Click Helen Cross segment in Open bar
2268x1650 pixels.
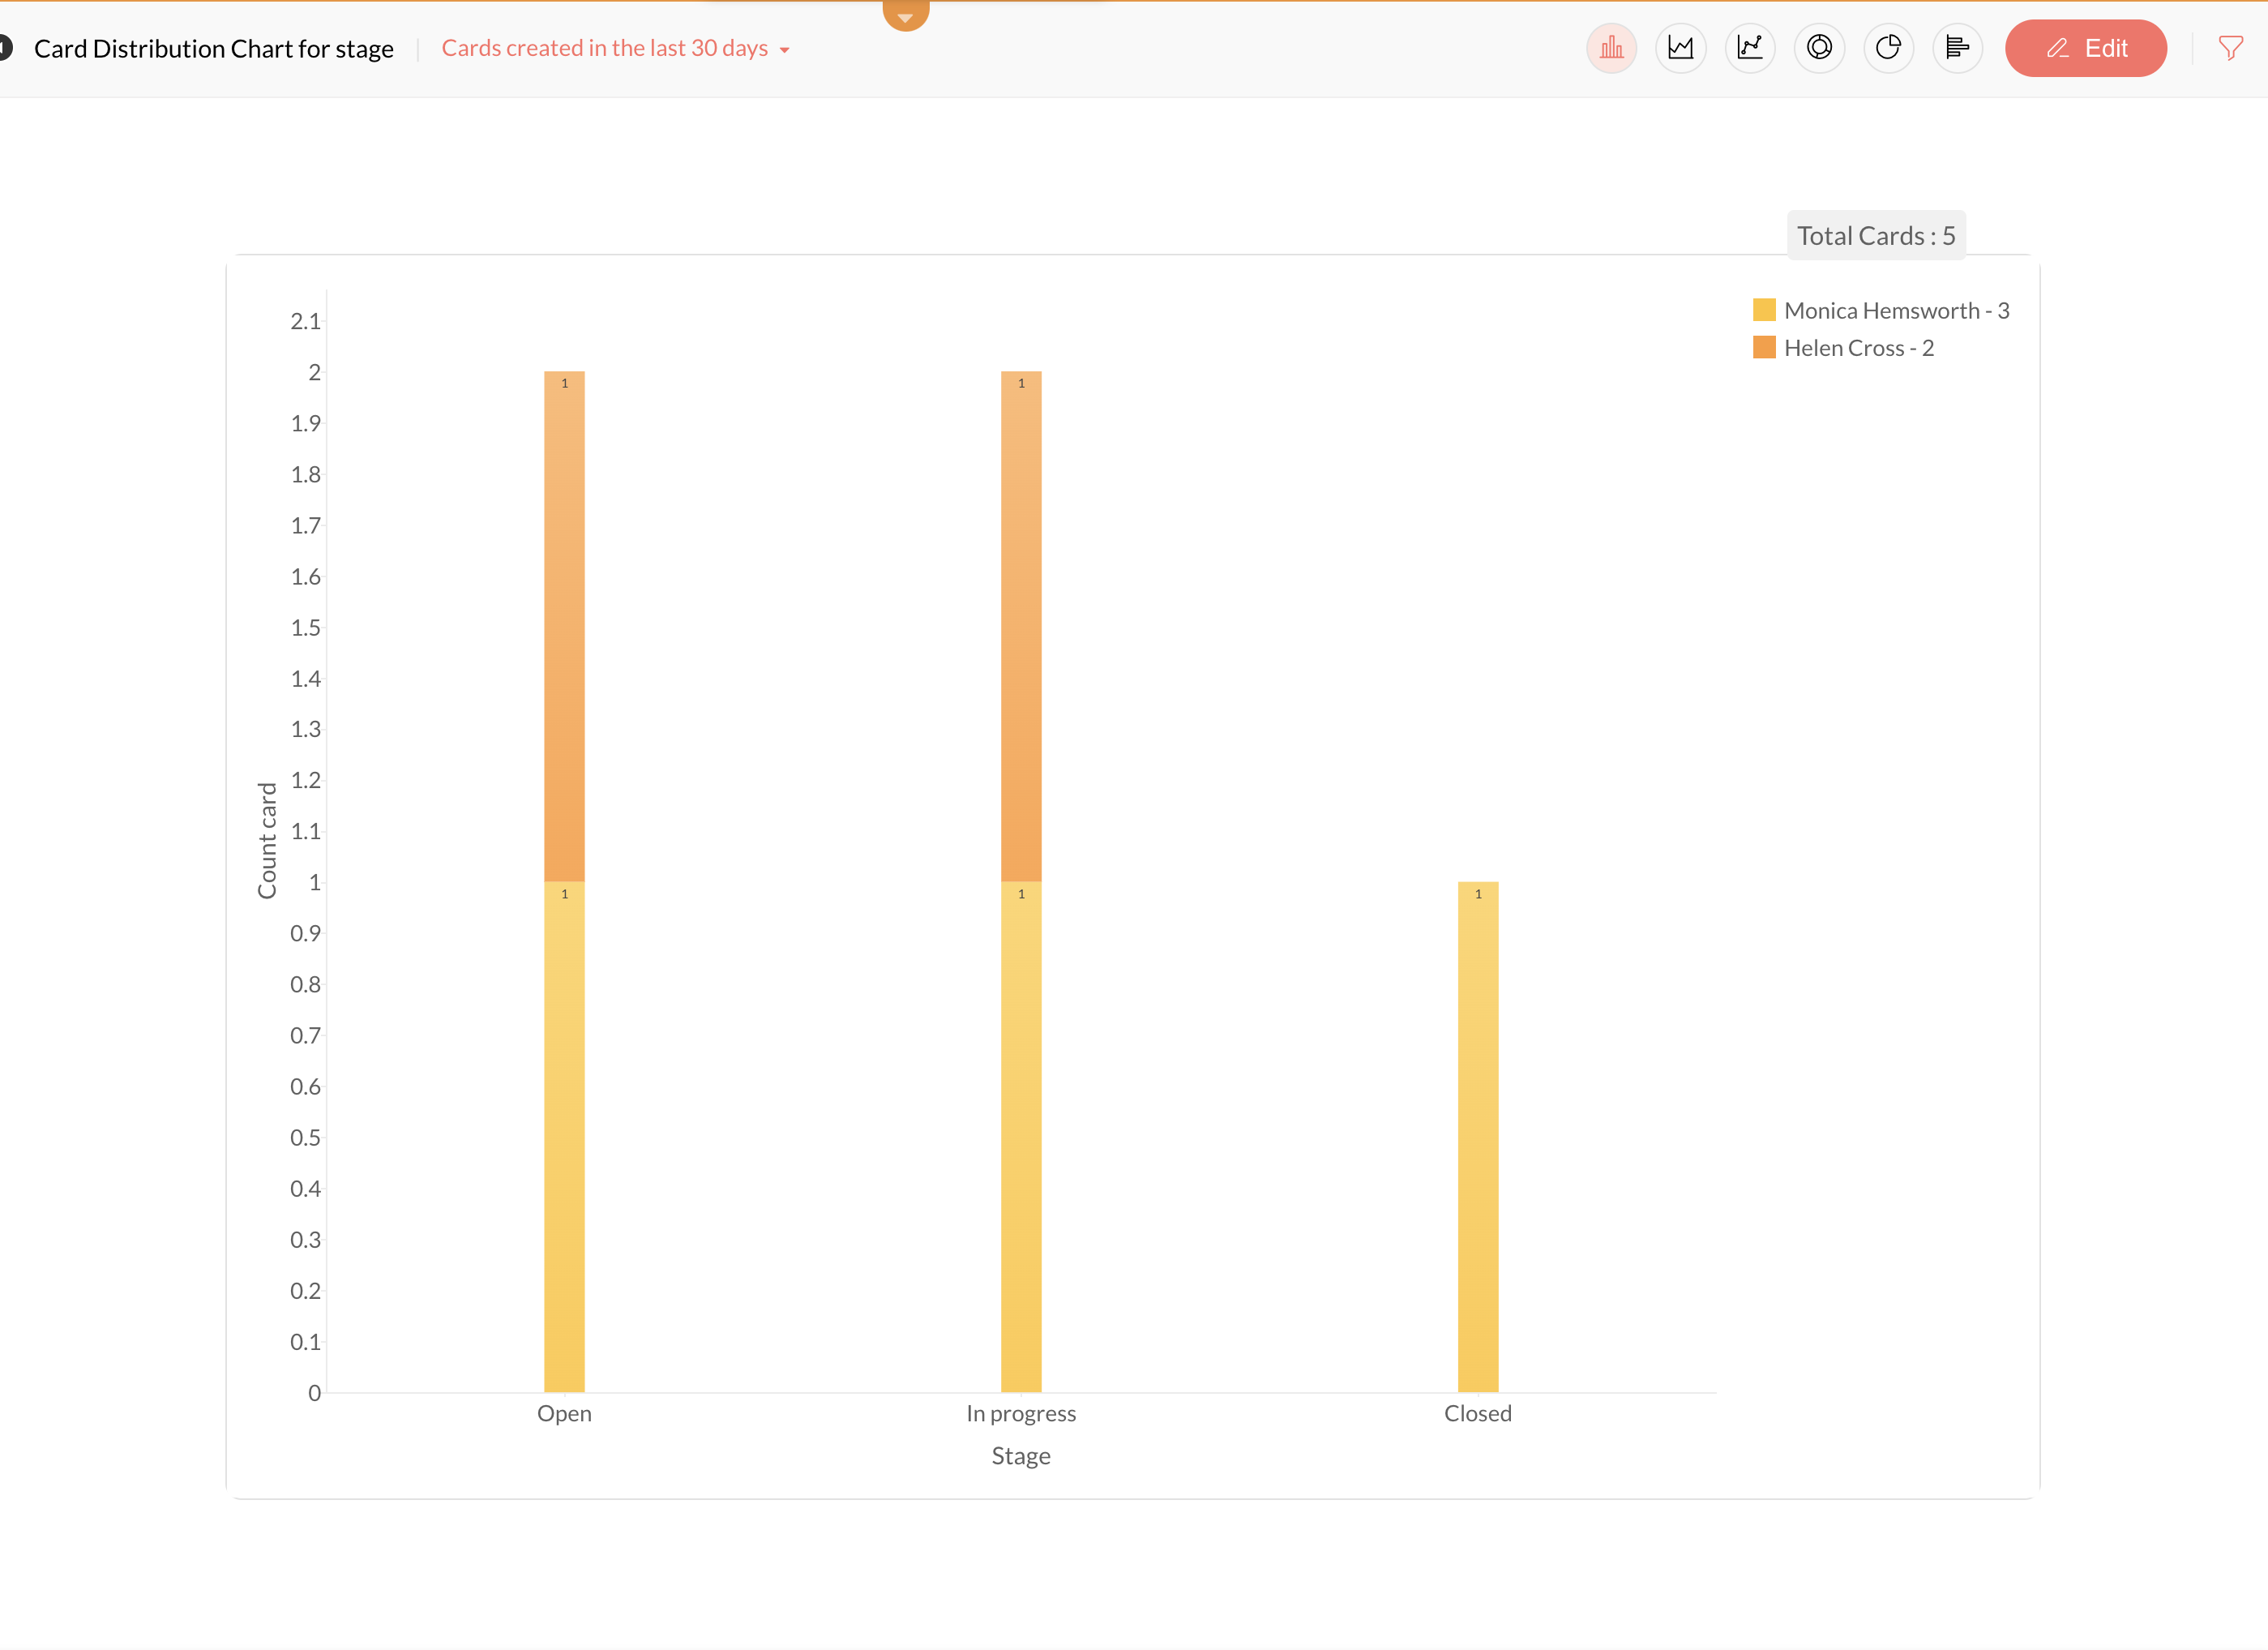coord(564,626)
